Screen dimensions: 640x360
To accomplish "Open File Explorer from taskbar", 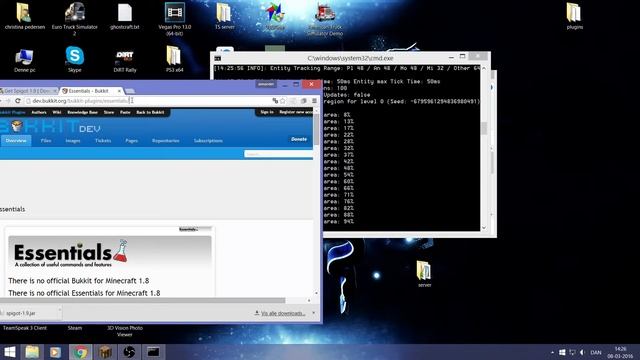I will 32,352.
